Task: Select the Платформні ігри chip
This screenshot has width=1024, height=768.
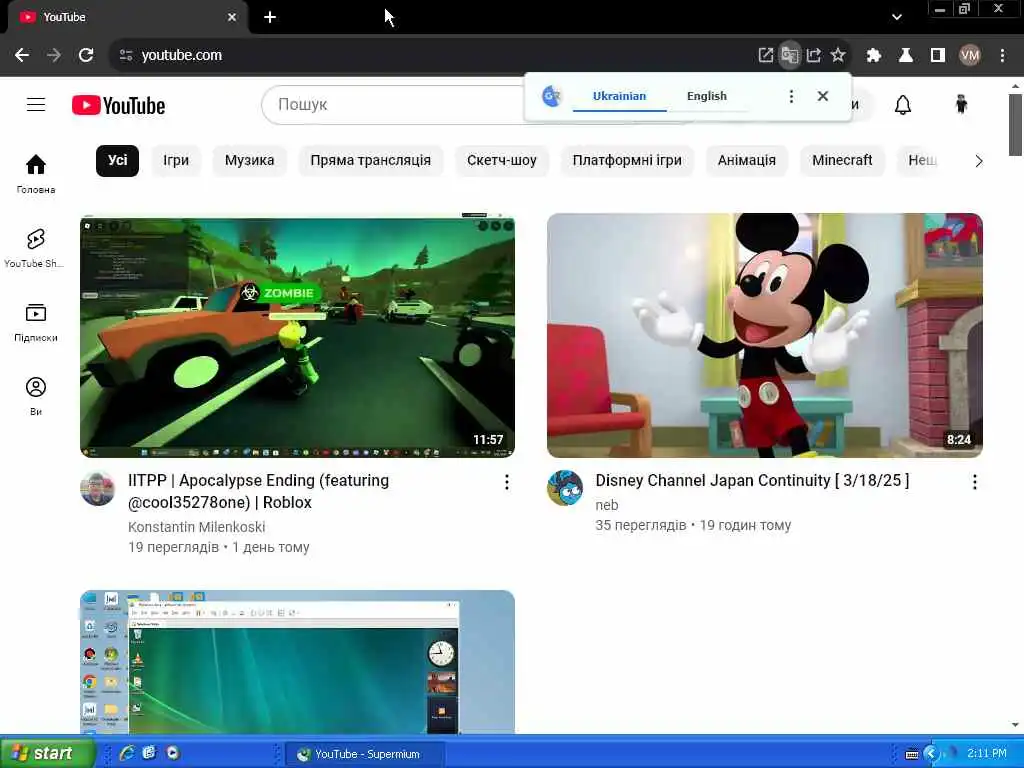Action: pos(627,161)
